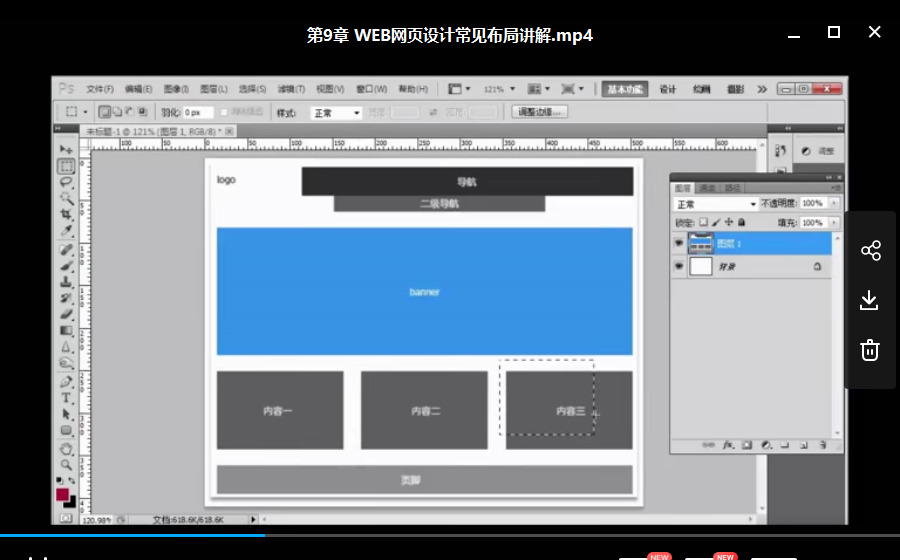
Task: Click the 羽化 feather input field
Action: coord(198,112)
